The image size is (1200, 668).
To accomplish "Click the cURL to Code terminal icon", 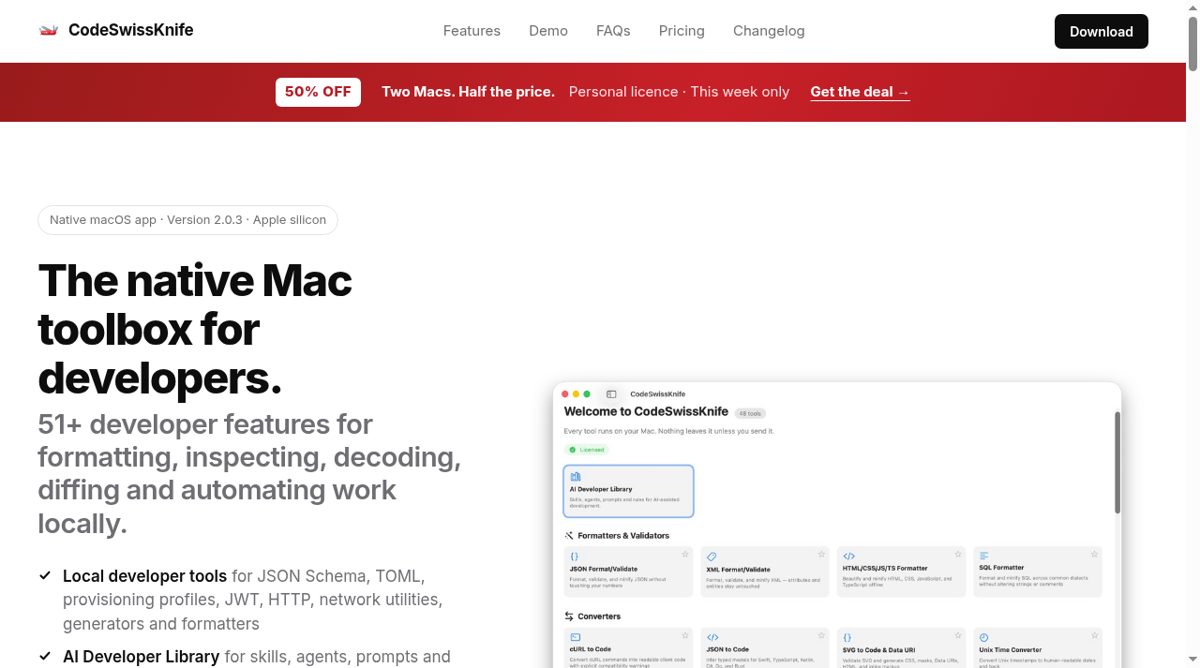I will point(575,637).
